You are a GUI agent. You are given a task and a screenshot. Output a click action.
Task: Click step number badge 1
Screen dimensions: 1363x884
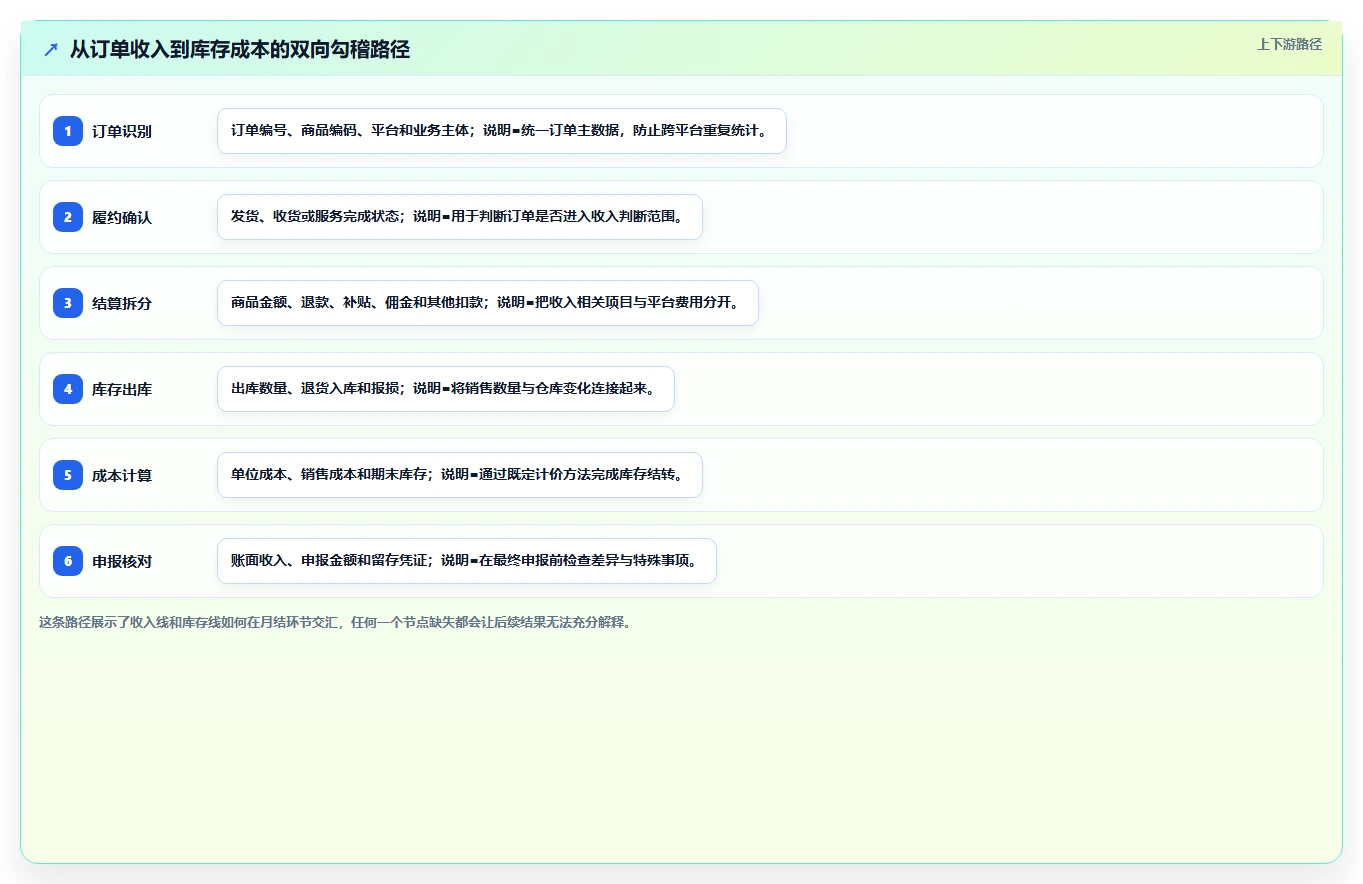[68, 131]
